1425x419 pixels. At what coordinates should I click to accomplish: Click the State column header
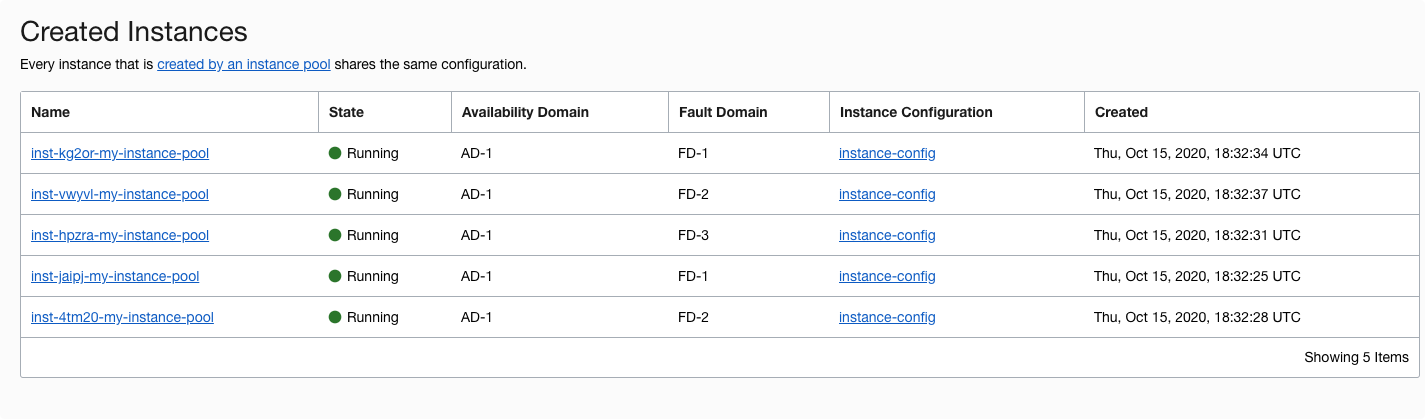(x=346, y=112)
